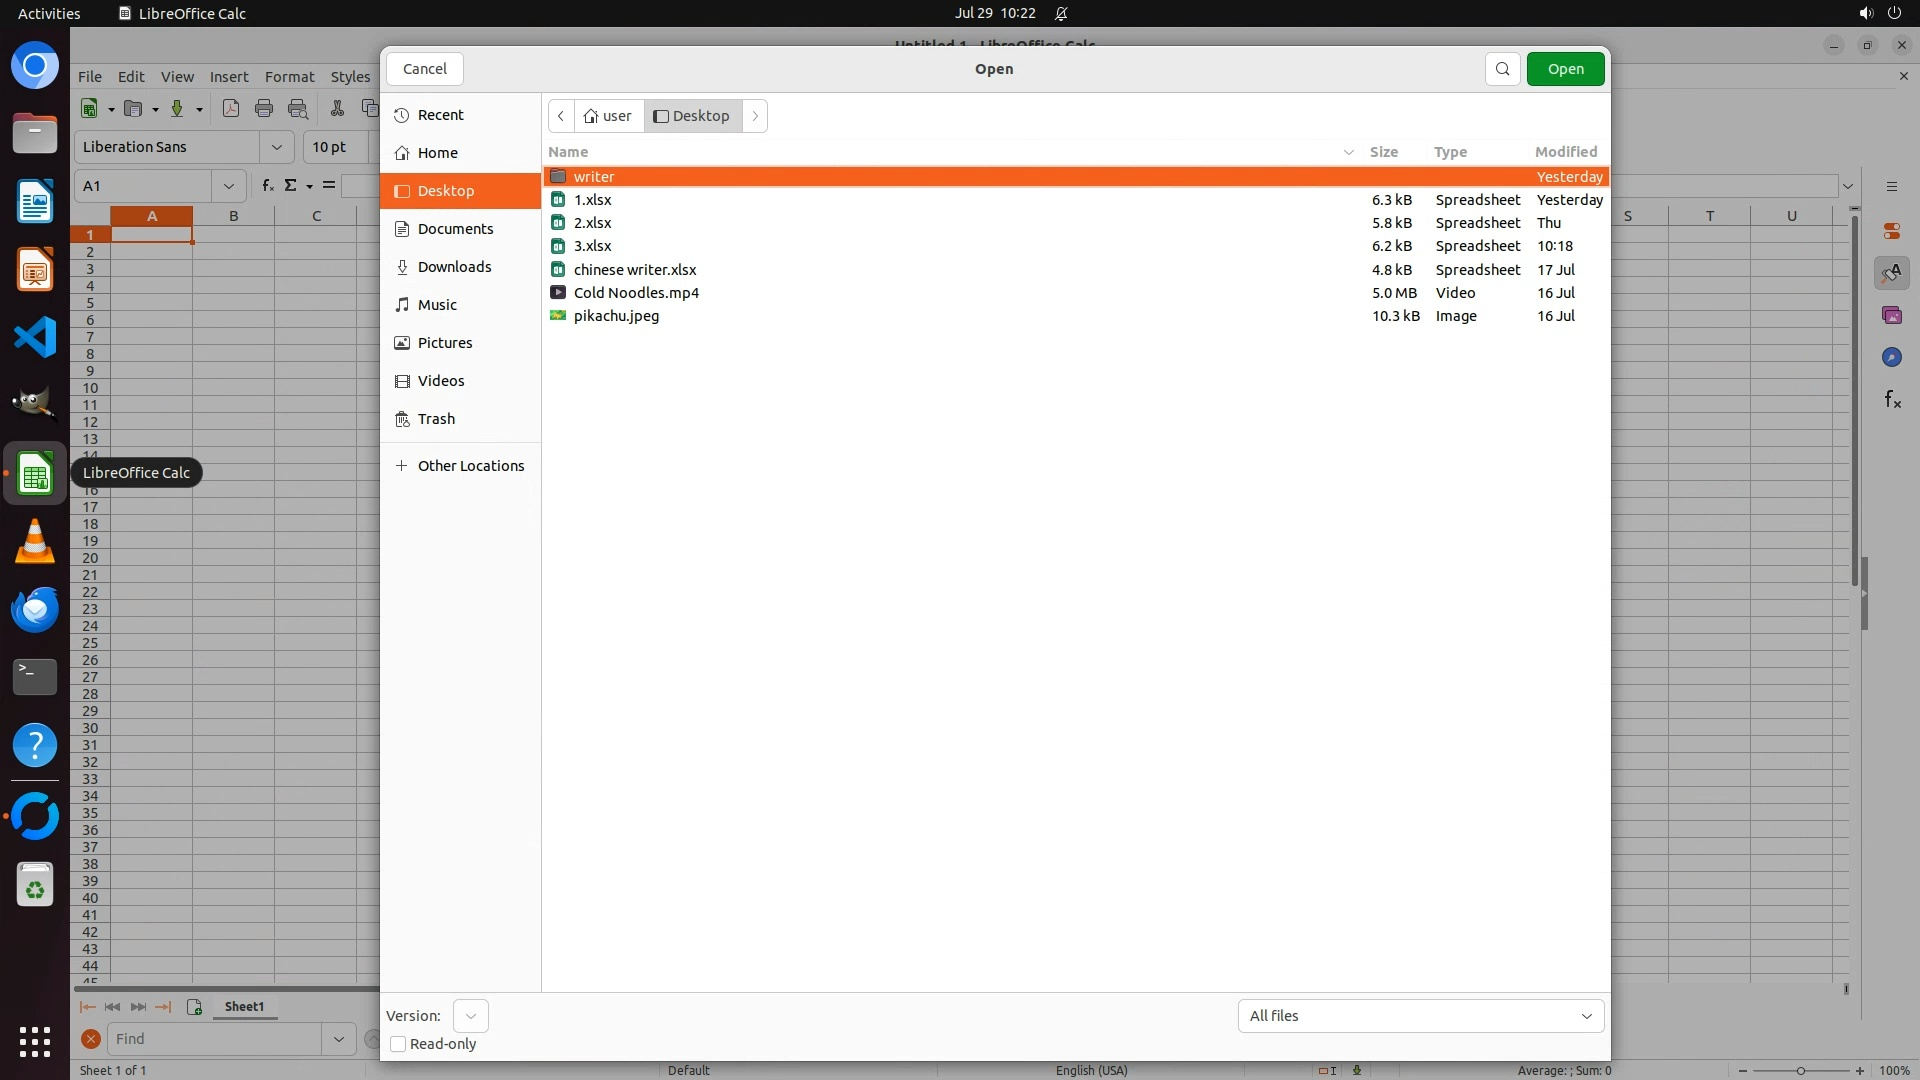This screenshot has height=1080, width=1920.
Task: Open the All files filter dropdown
Action: tap(1420, 1016)
